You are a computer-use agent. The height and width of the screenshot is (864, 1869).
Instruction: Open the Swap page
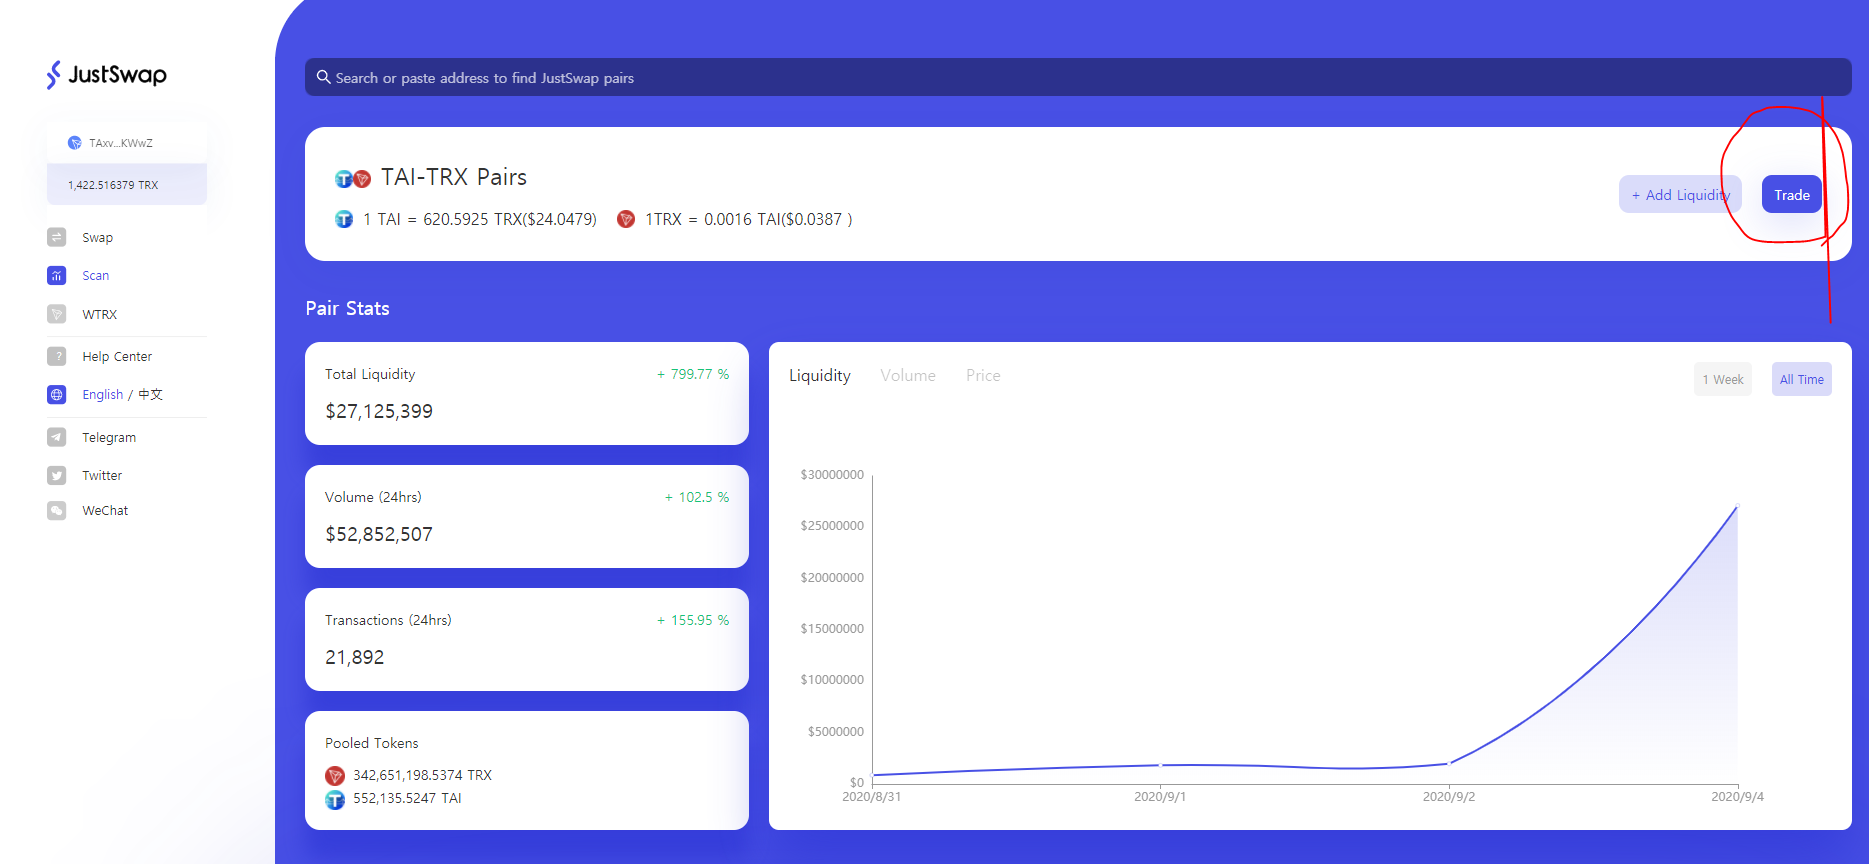click(x=97, y=238)
